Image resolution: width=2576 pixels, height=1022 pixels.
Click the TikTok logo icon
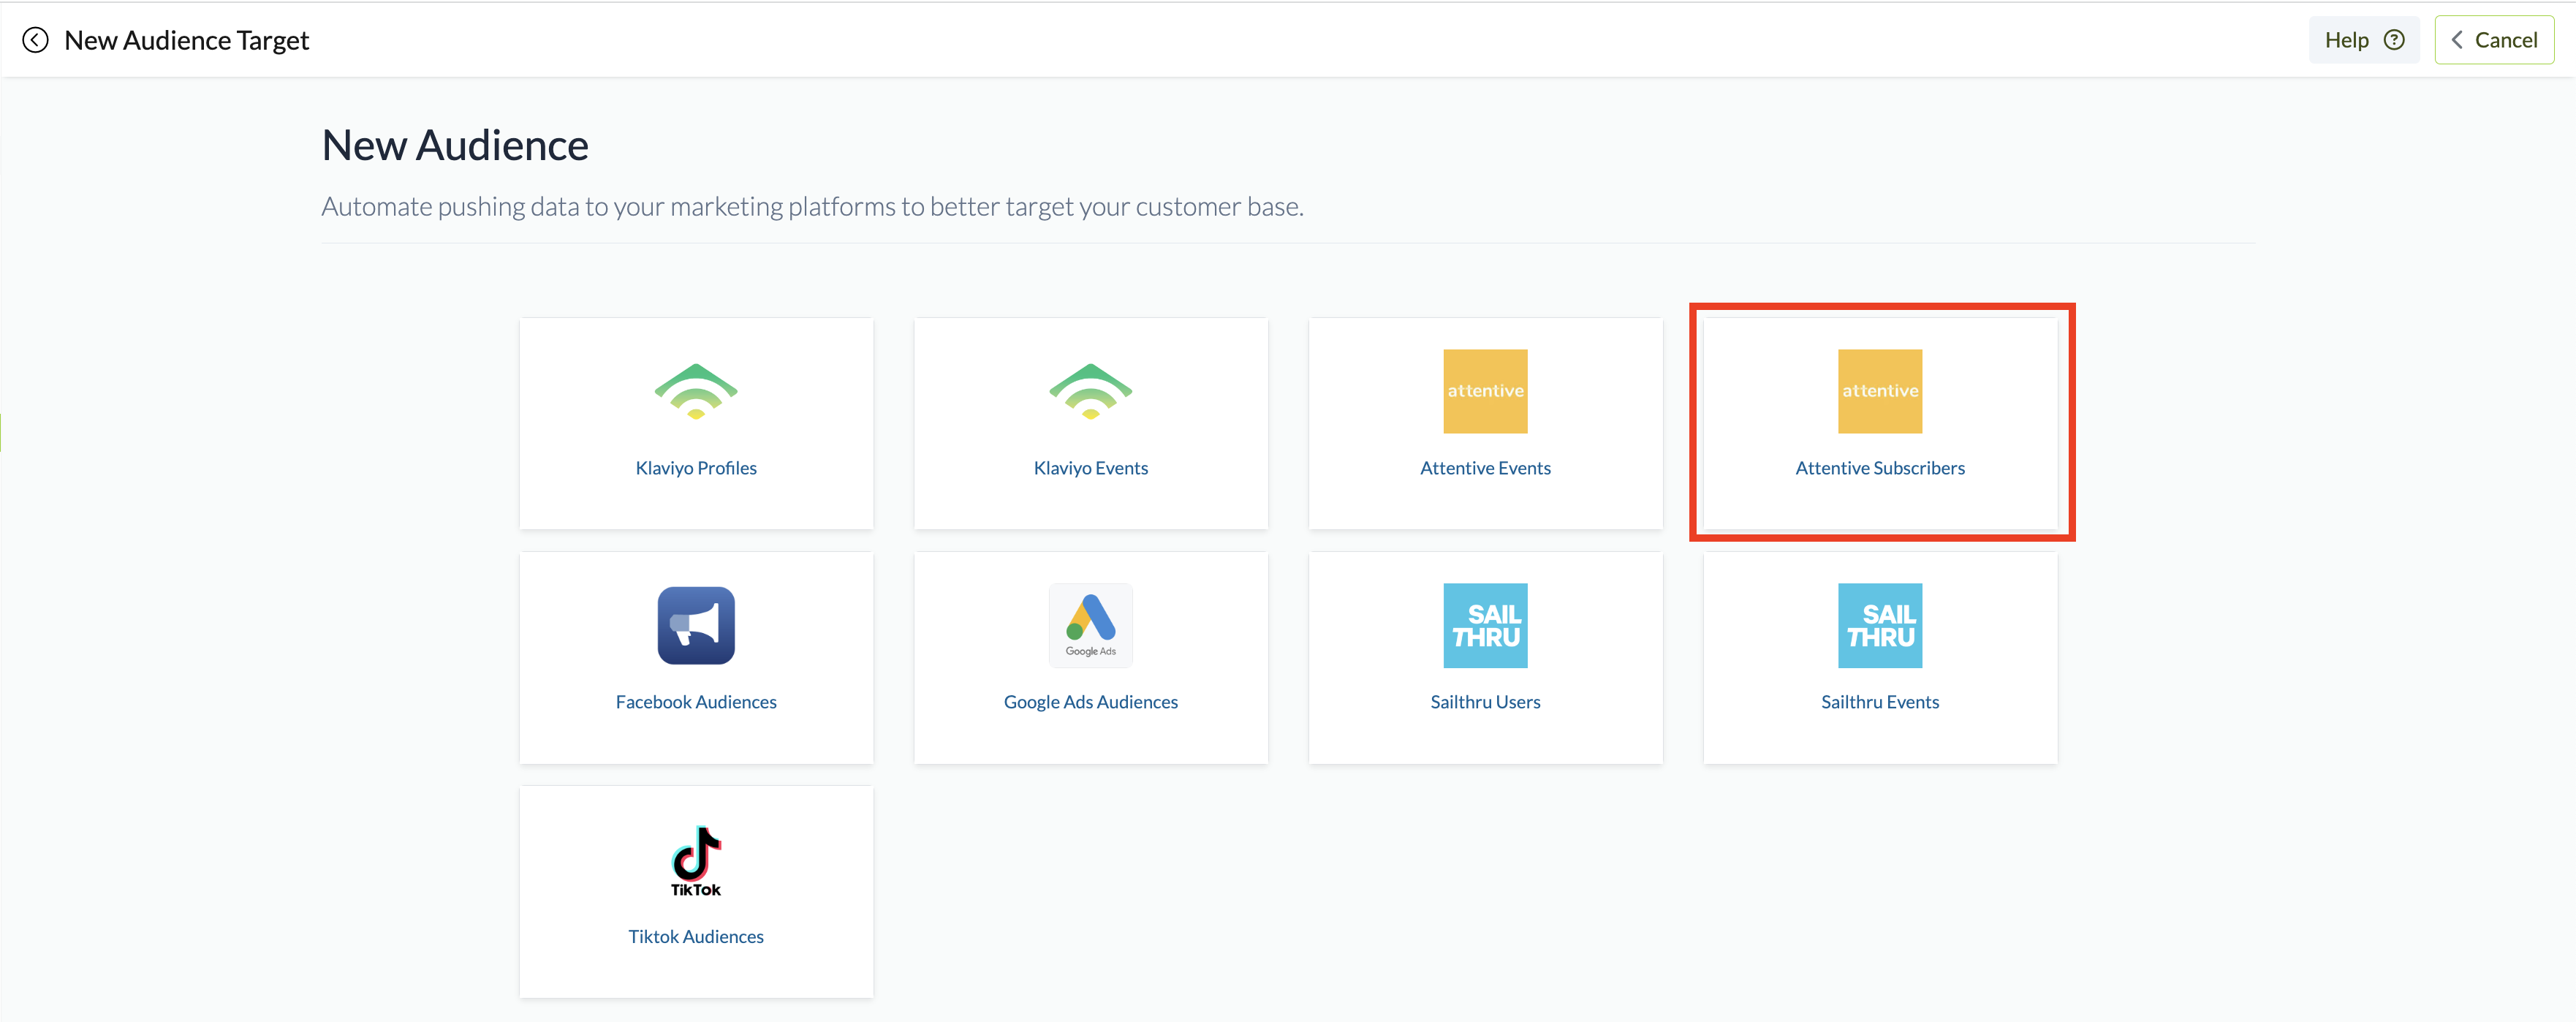(696, 860)
